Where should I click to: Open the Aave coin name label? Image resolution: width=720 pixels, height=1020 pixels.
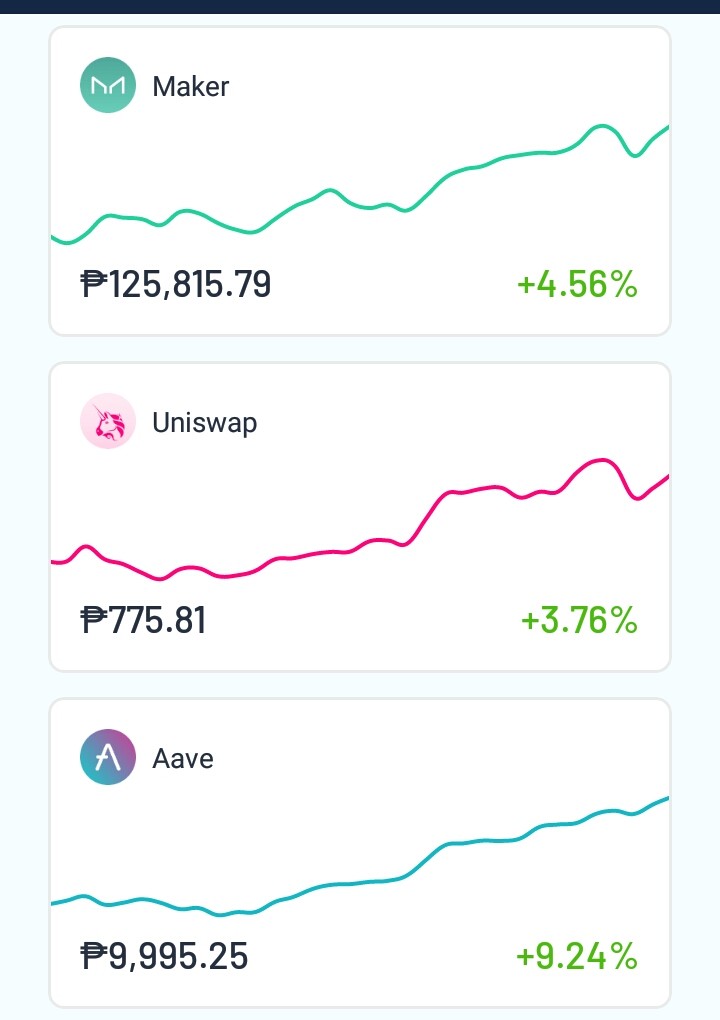click(183, 758)
